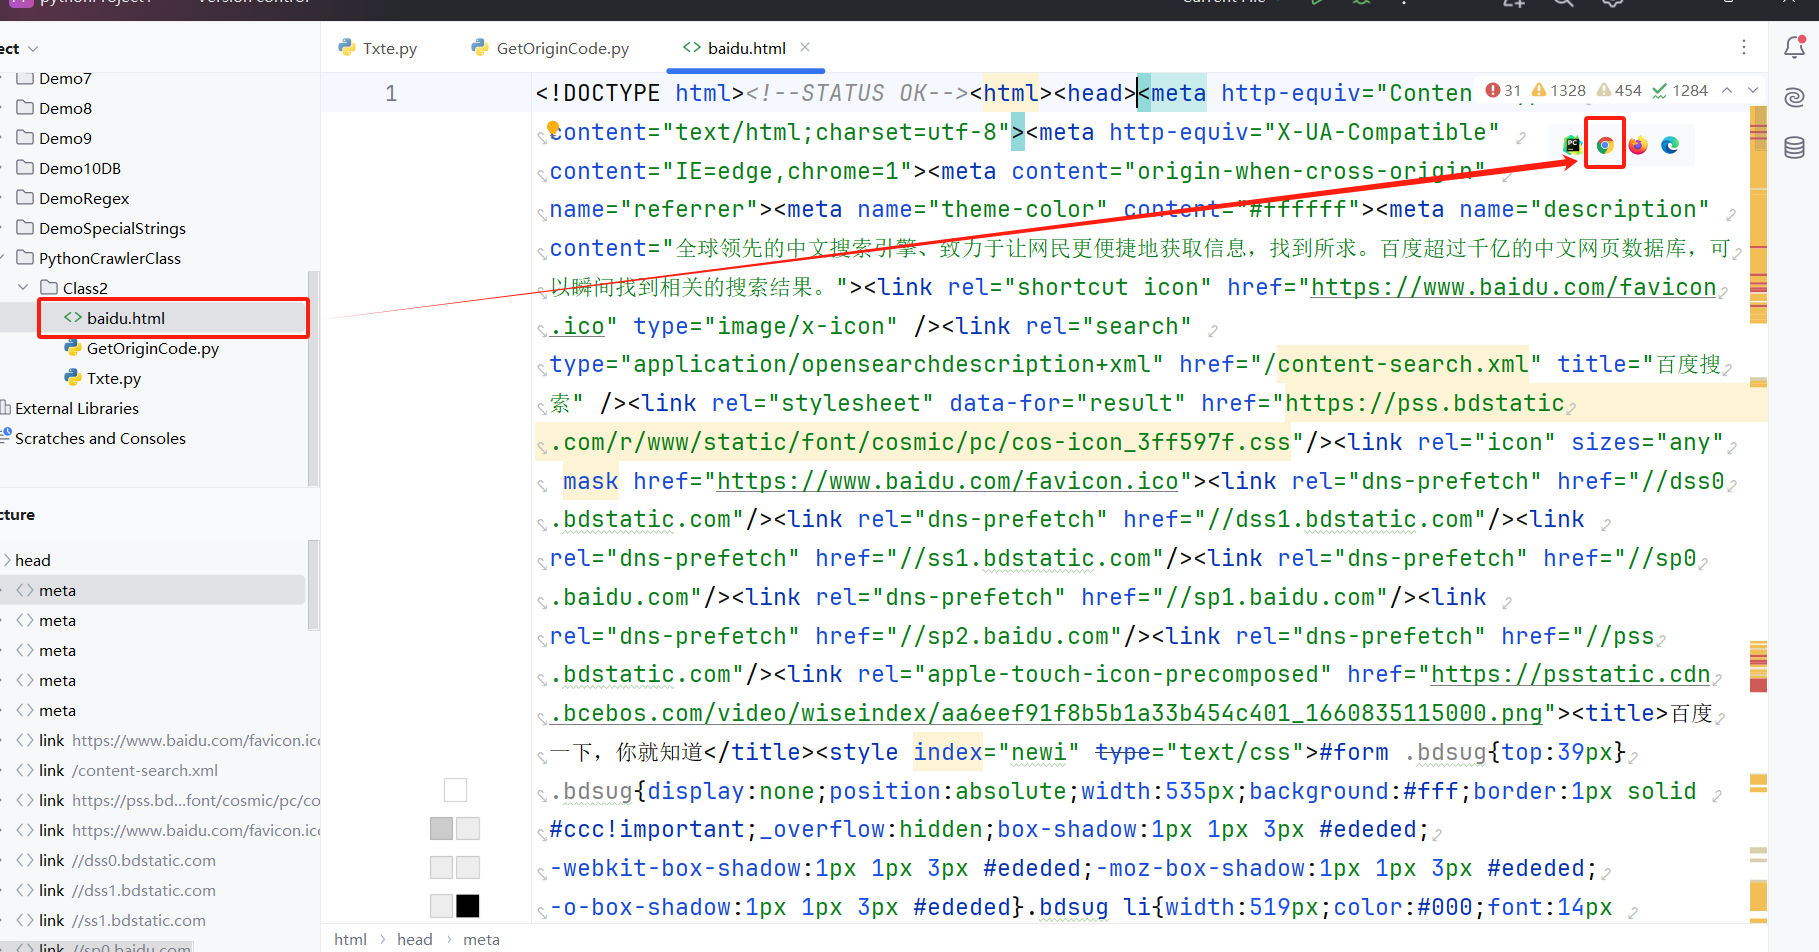
Task: Open the Database tool window
Action: click(x=1795, y=148)
